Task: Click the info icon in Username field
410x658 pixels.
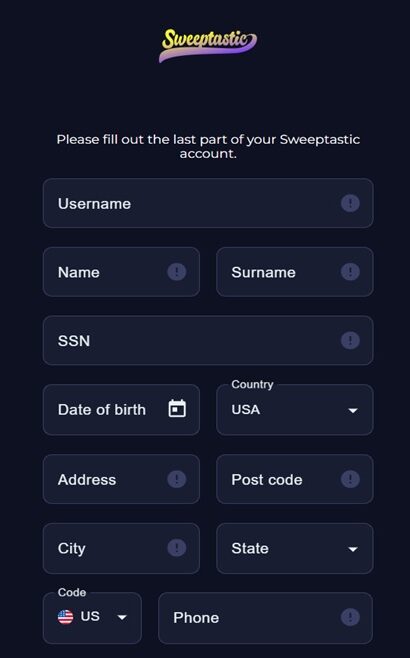Action: tap(350, 204)
